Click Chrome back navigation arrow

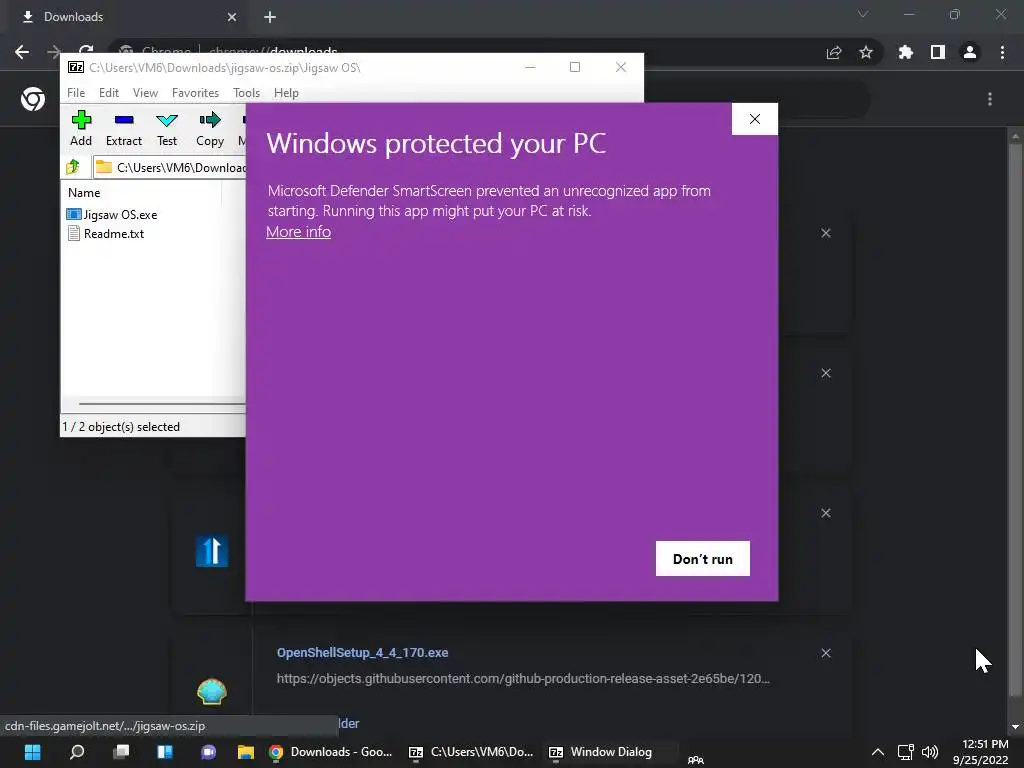point(22,52)
